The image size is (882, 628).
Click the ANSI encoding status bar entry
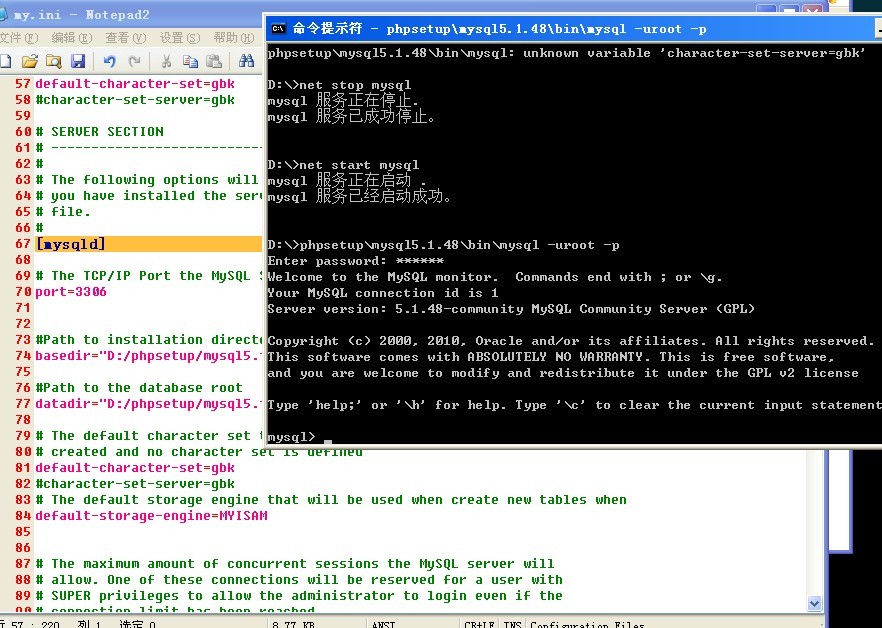tap(383, 623)
